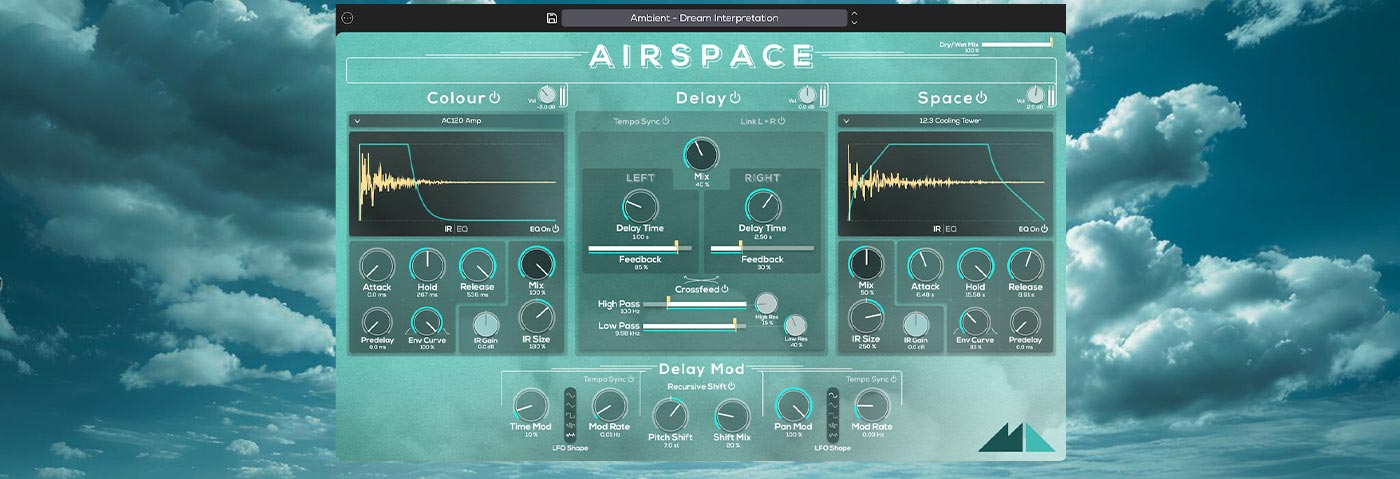The image size is (1400, 479).
Task: Click the Left Feedback slider
Action: click(x=640, y=247)
